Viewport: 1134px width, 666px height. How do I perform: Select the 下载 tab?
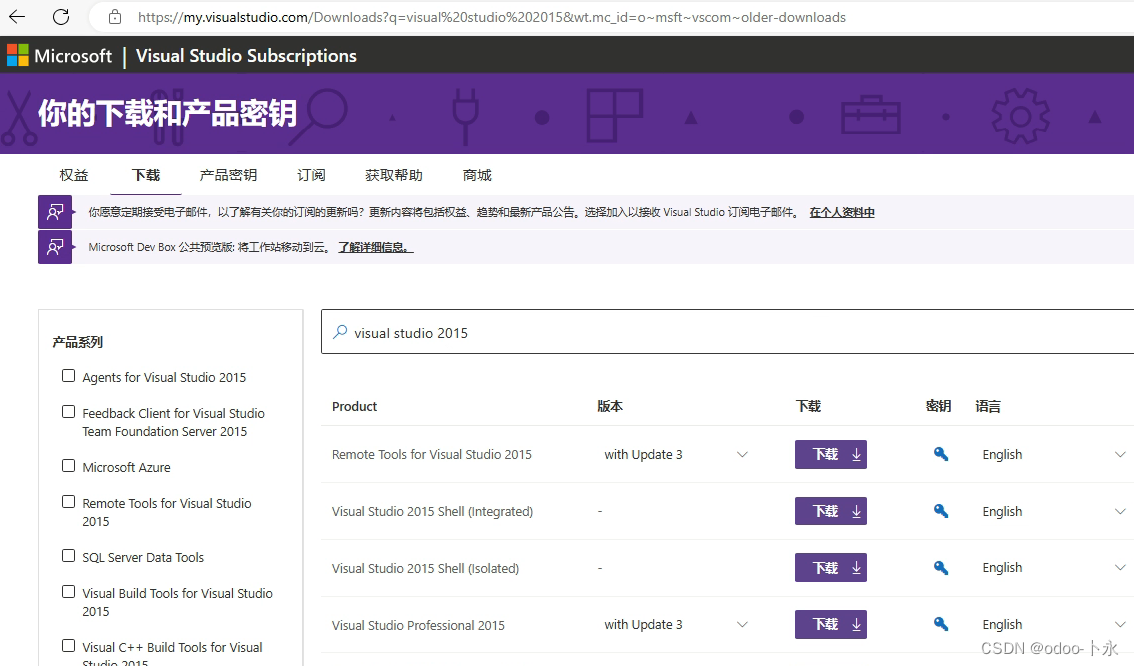point(145,175)
